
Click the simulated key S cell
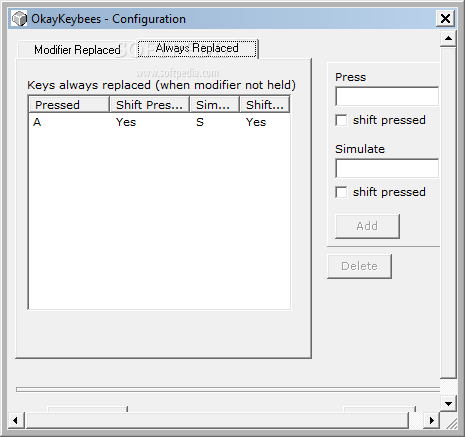200,122
